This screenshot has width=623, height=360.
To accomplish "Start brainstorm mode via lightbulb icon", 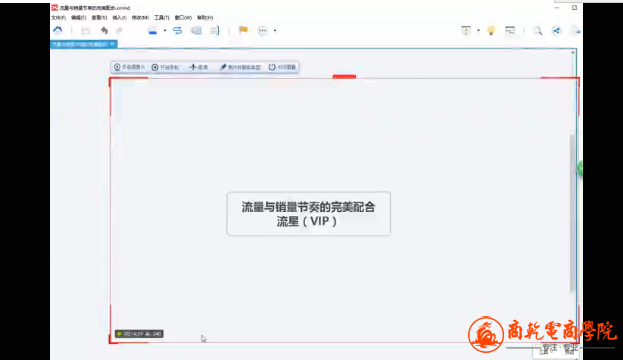I will point(491,31).
